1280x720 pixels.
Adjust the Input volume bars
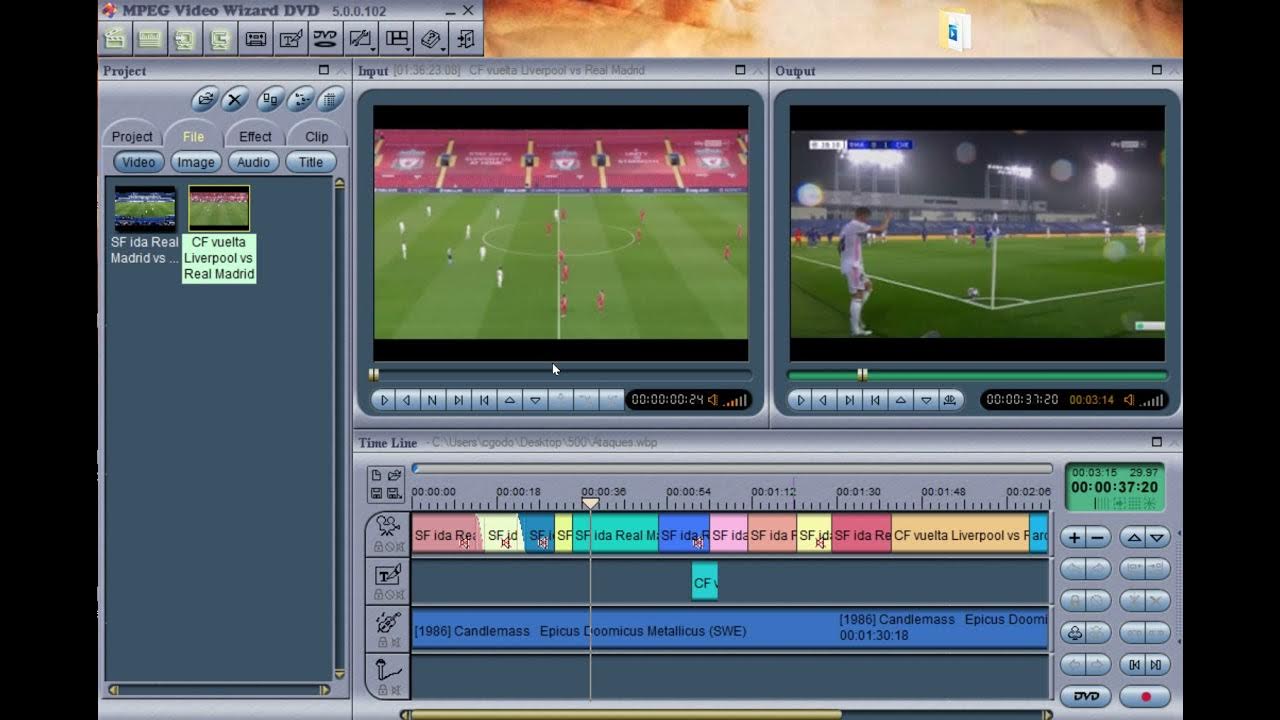[735, 400]
